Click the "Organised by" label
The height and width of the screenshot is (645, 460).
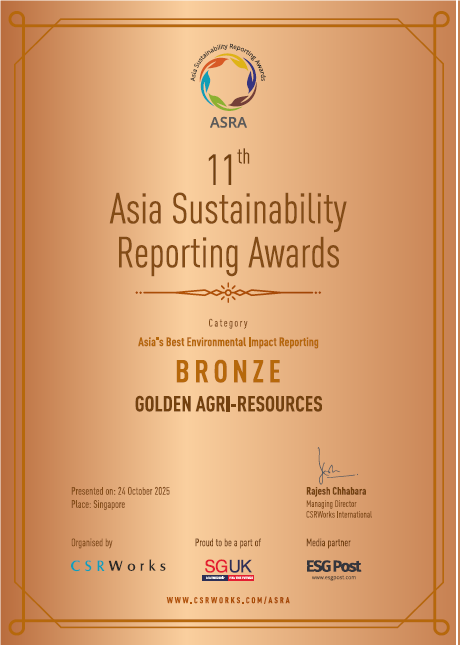click(x=91, y=543)
